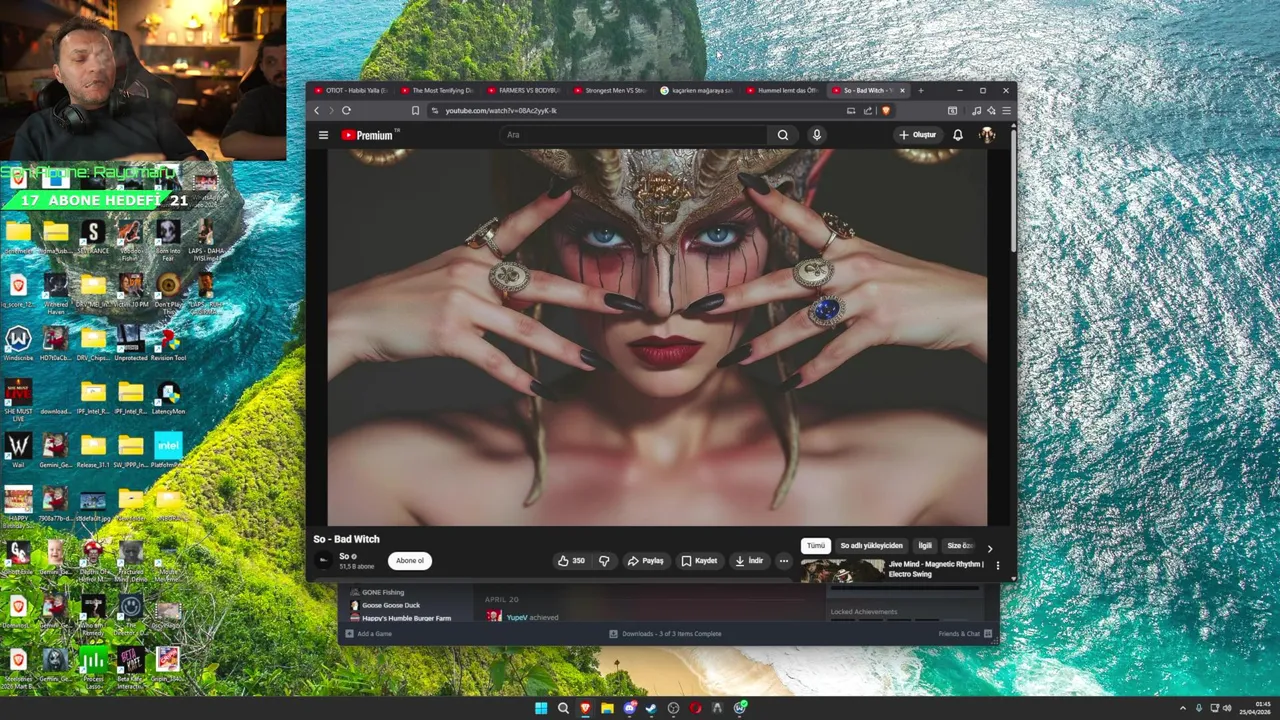The width and height of the screenshot is (1280, 720).
Task: Open the Born Into Fear desktop shortcut
Action: click(x=168, y=238)
